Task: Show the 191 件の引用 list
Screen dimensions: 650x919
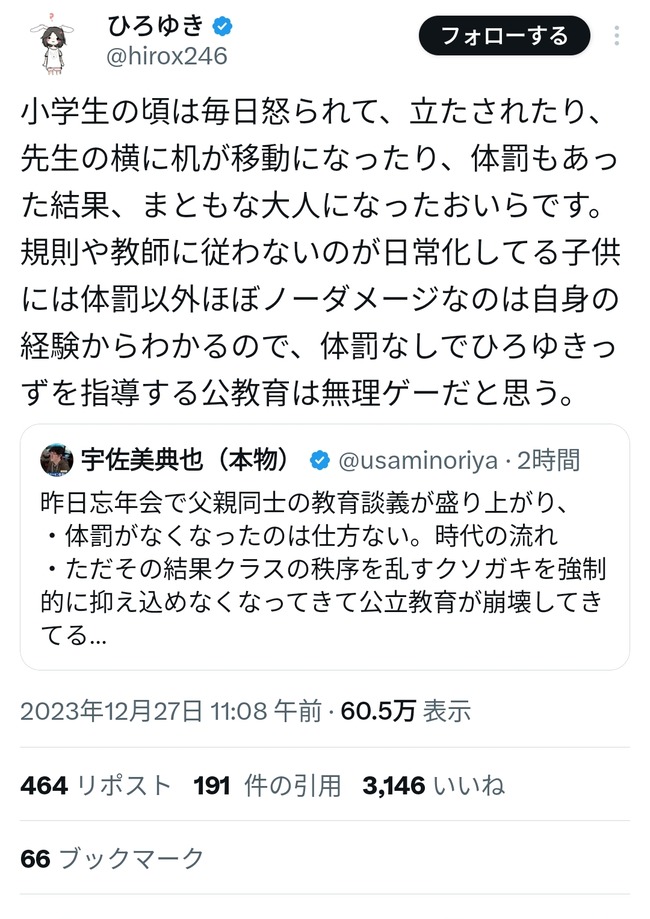Action: [x=266, y=785]
